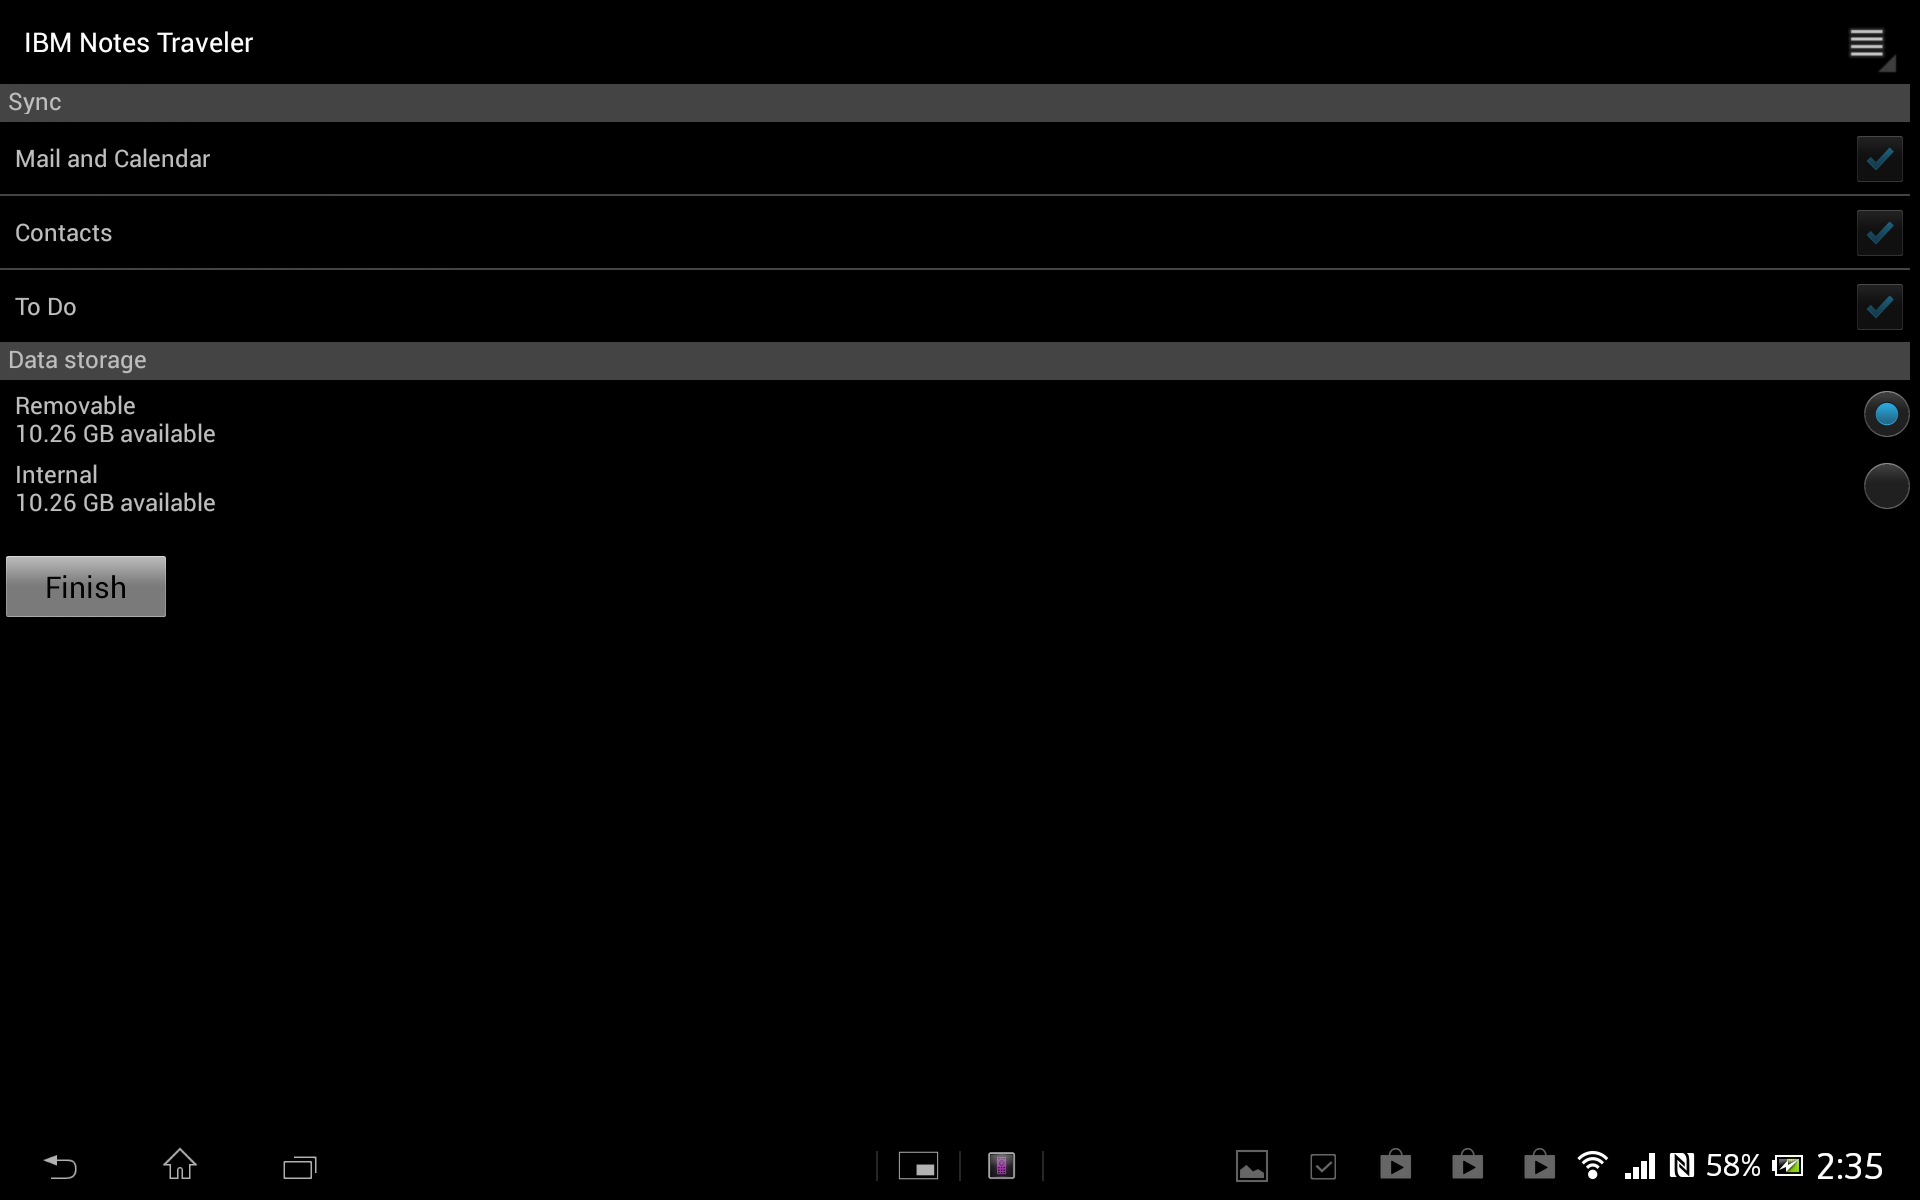
Task: Open the second Play Store notification icon
Action: point(1467,1165)
